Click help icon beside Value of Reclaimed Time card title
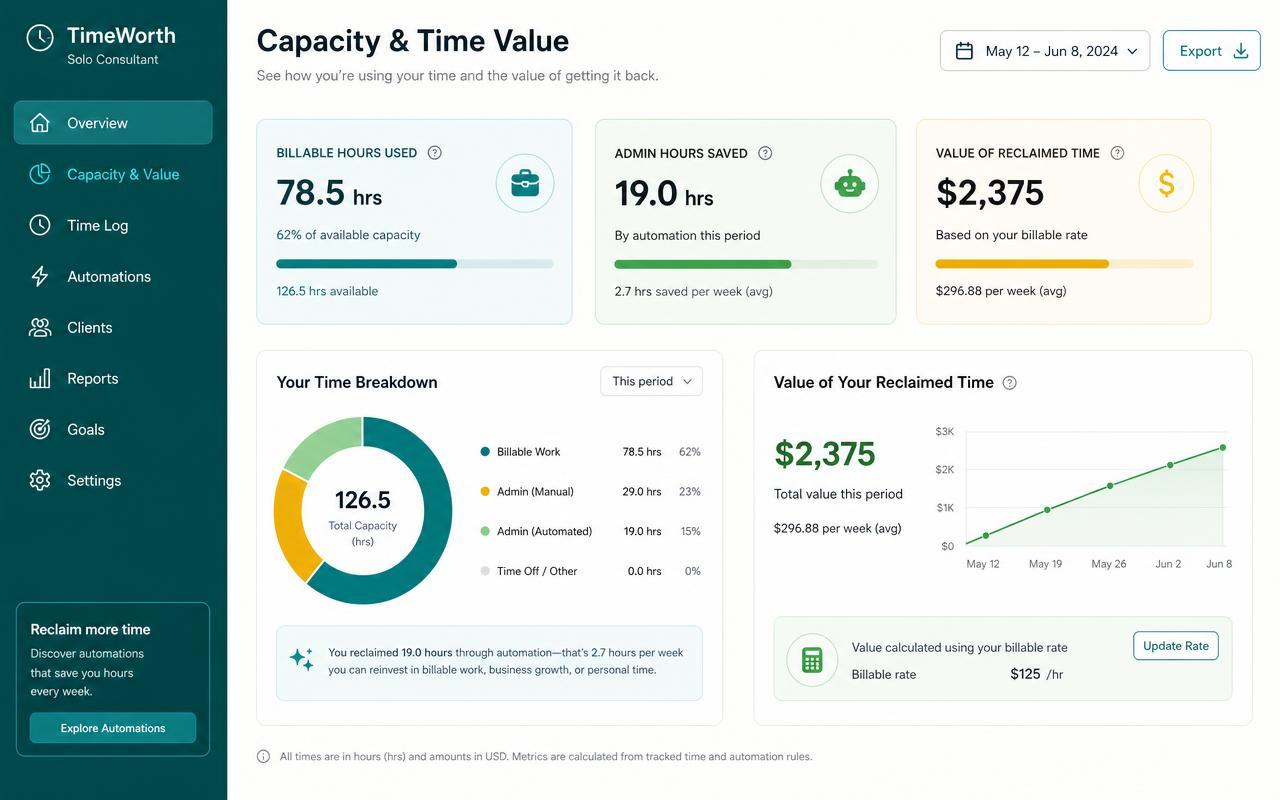 (x=1117, y=153)
